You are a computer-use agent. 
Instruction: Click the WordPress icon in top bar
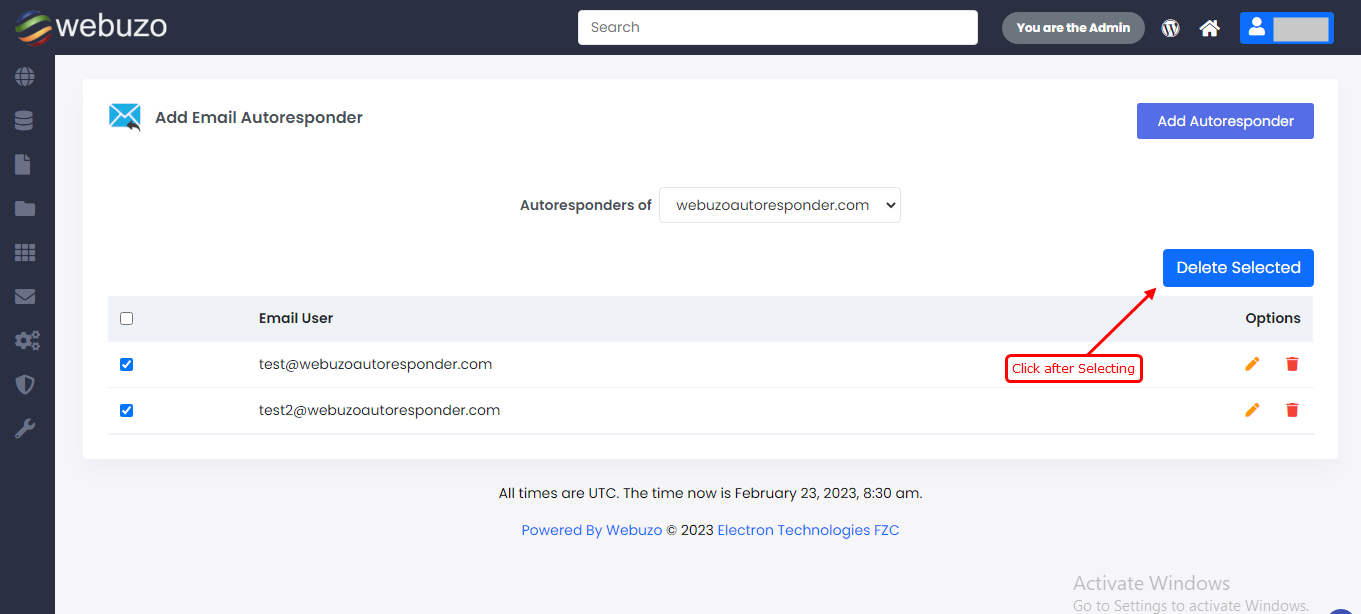tap(1170, 28)
